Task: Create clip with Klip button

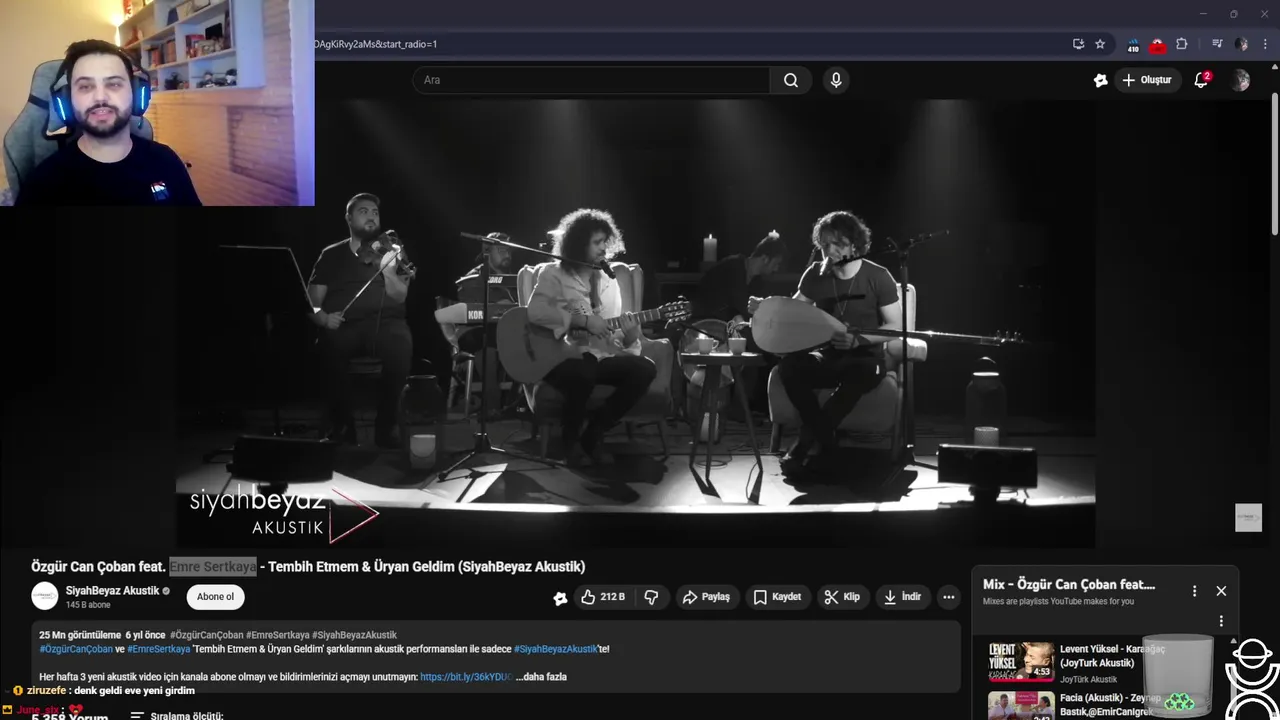Action: point(842,597)
